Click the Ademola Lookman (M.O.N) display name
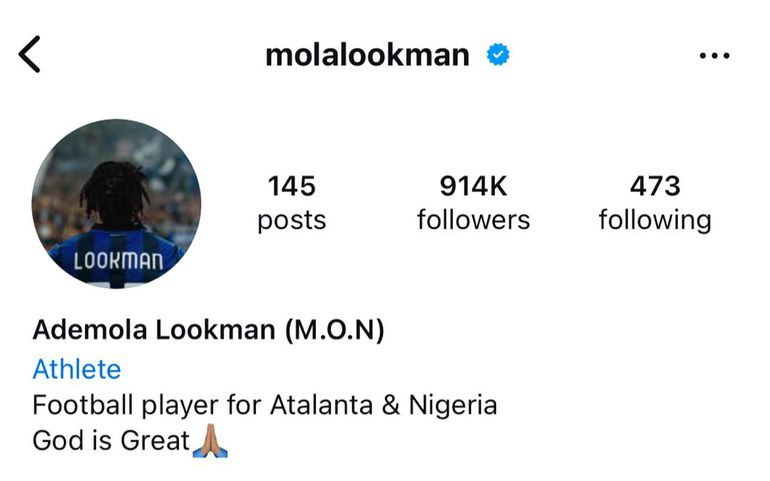 coord(208,330)
